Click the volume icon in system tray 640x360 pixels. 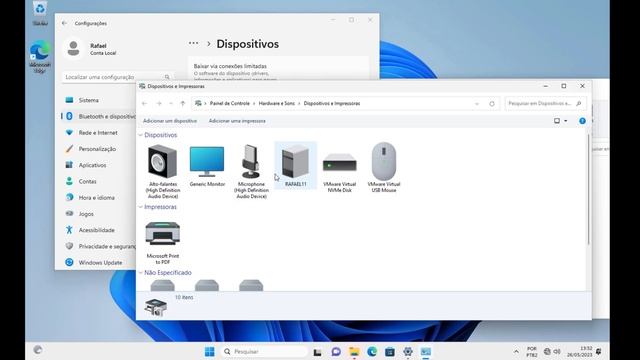pyautogui.click(x=557, y=351)
